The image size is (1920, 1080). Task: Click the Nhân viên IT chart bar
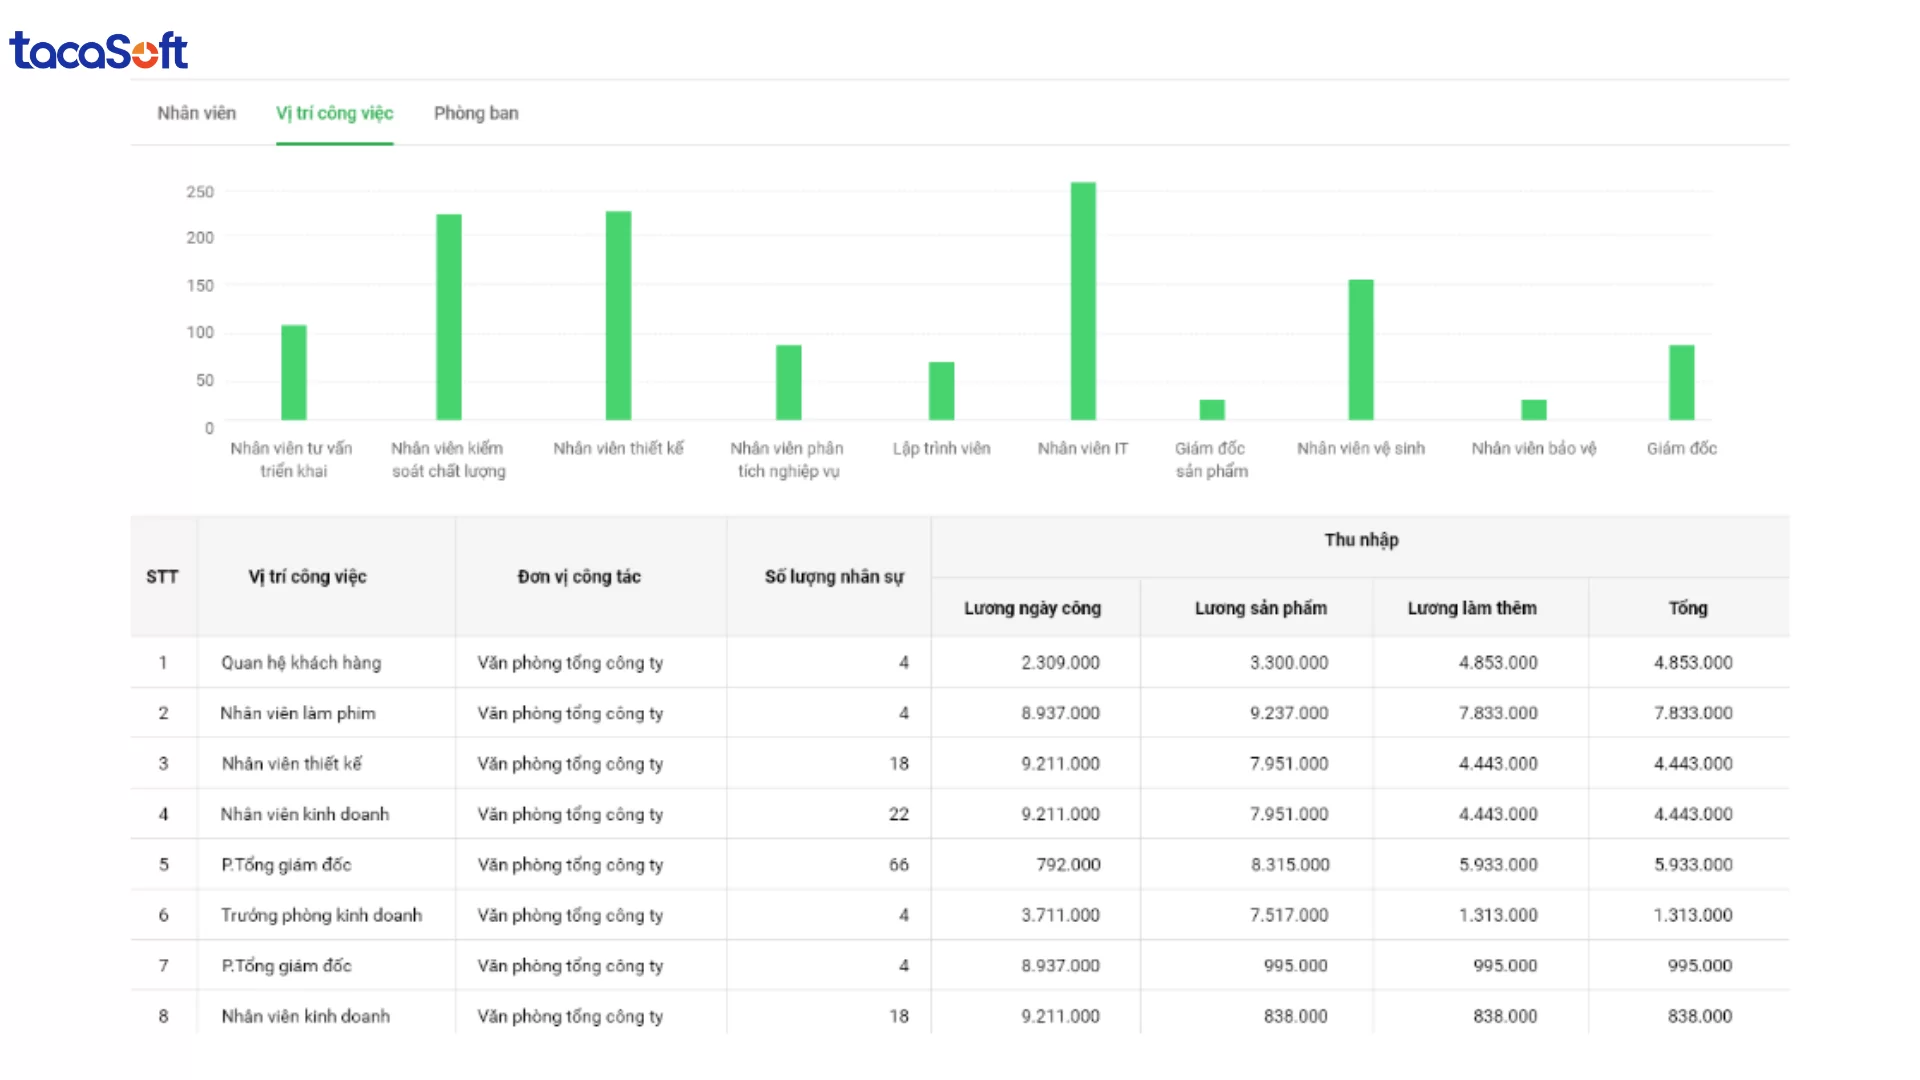pos(1083,300)
